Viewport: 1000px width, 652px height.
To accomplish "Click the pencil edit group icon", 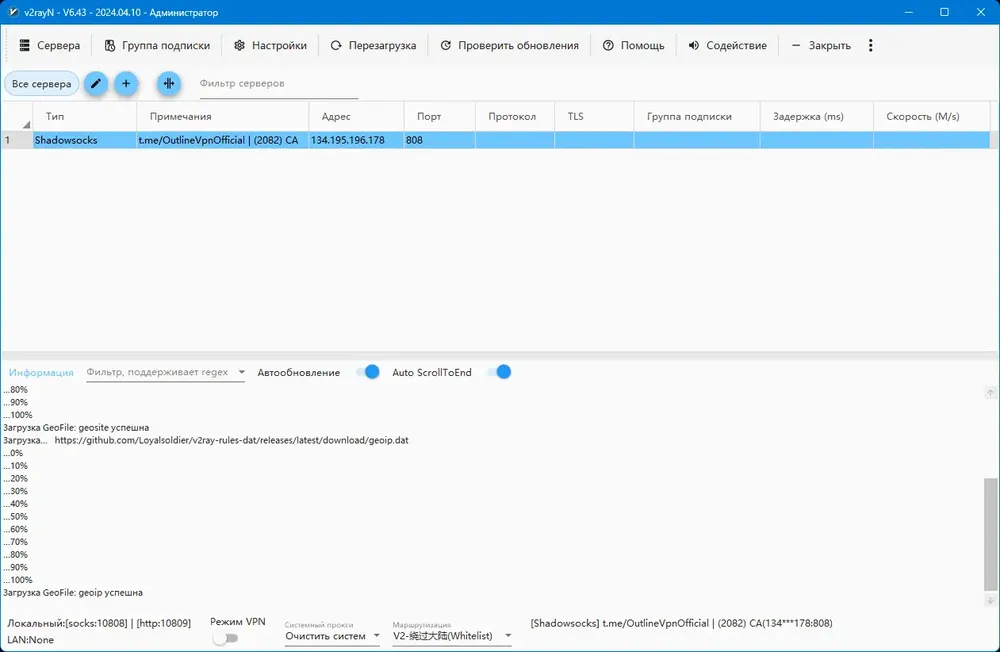I will point(96,84).
